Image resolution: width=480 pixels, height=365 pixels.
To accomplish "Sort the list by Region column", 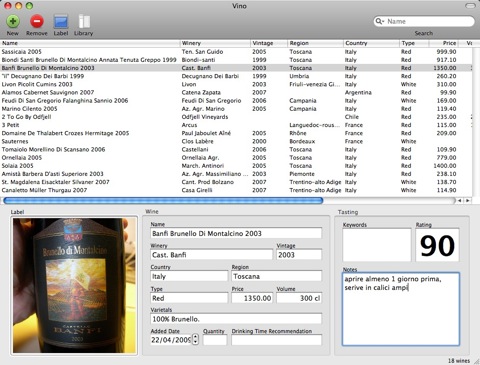I will coord(315,43).
